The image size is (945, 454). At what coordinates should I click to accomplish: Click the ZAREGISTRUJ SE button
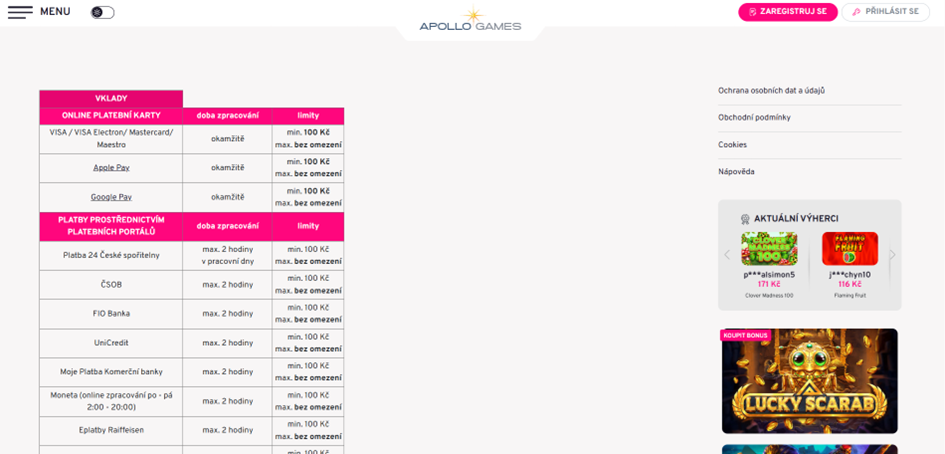click(x=788, y=12)
